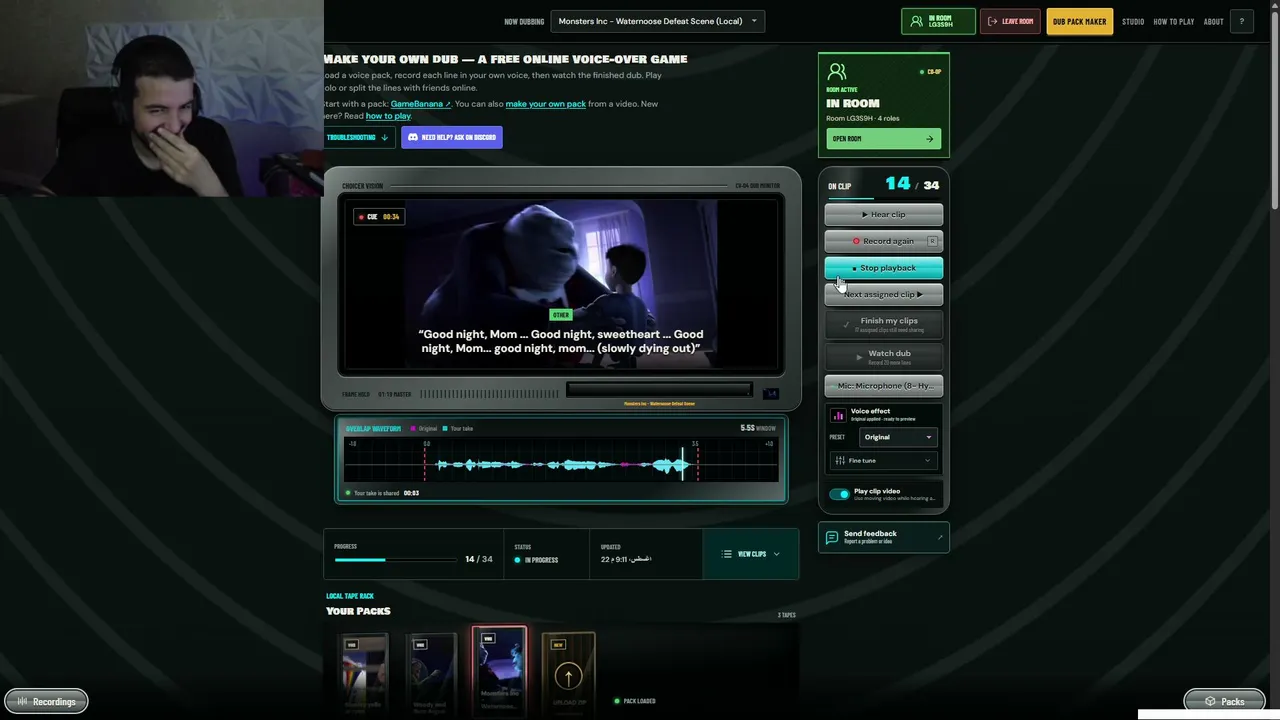Open the Dub Pack Maker
The height and width of the screenshot is (720, 1280).
pyautogui.click(x=1080, y=21)
